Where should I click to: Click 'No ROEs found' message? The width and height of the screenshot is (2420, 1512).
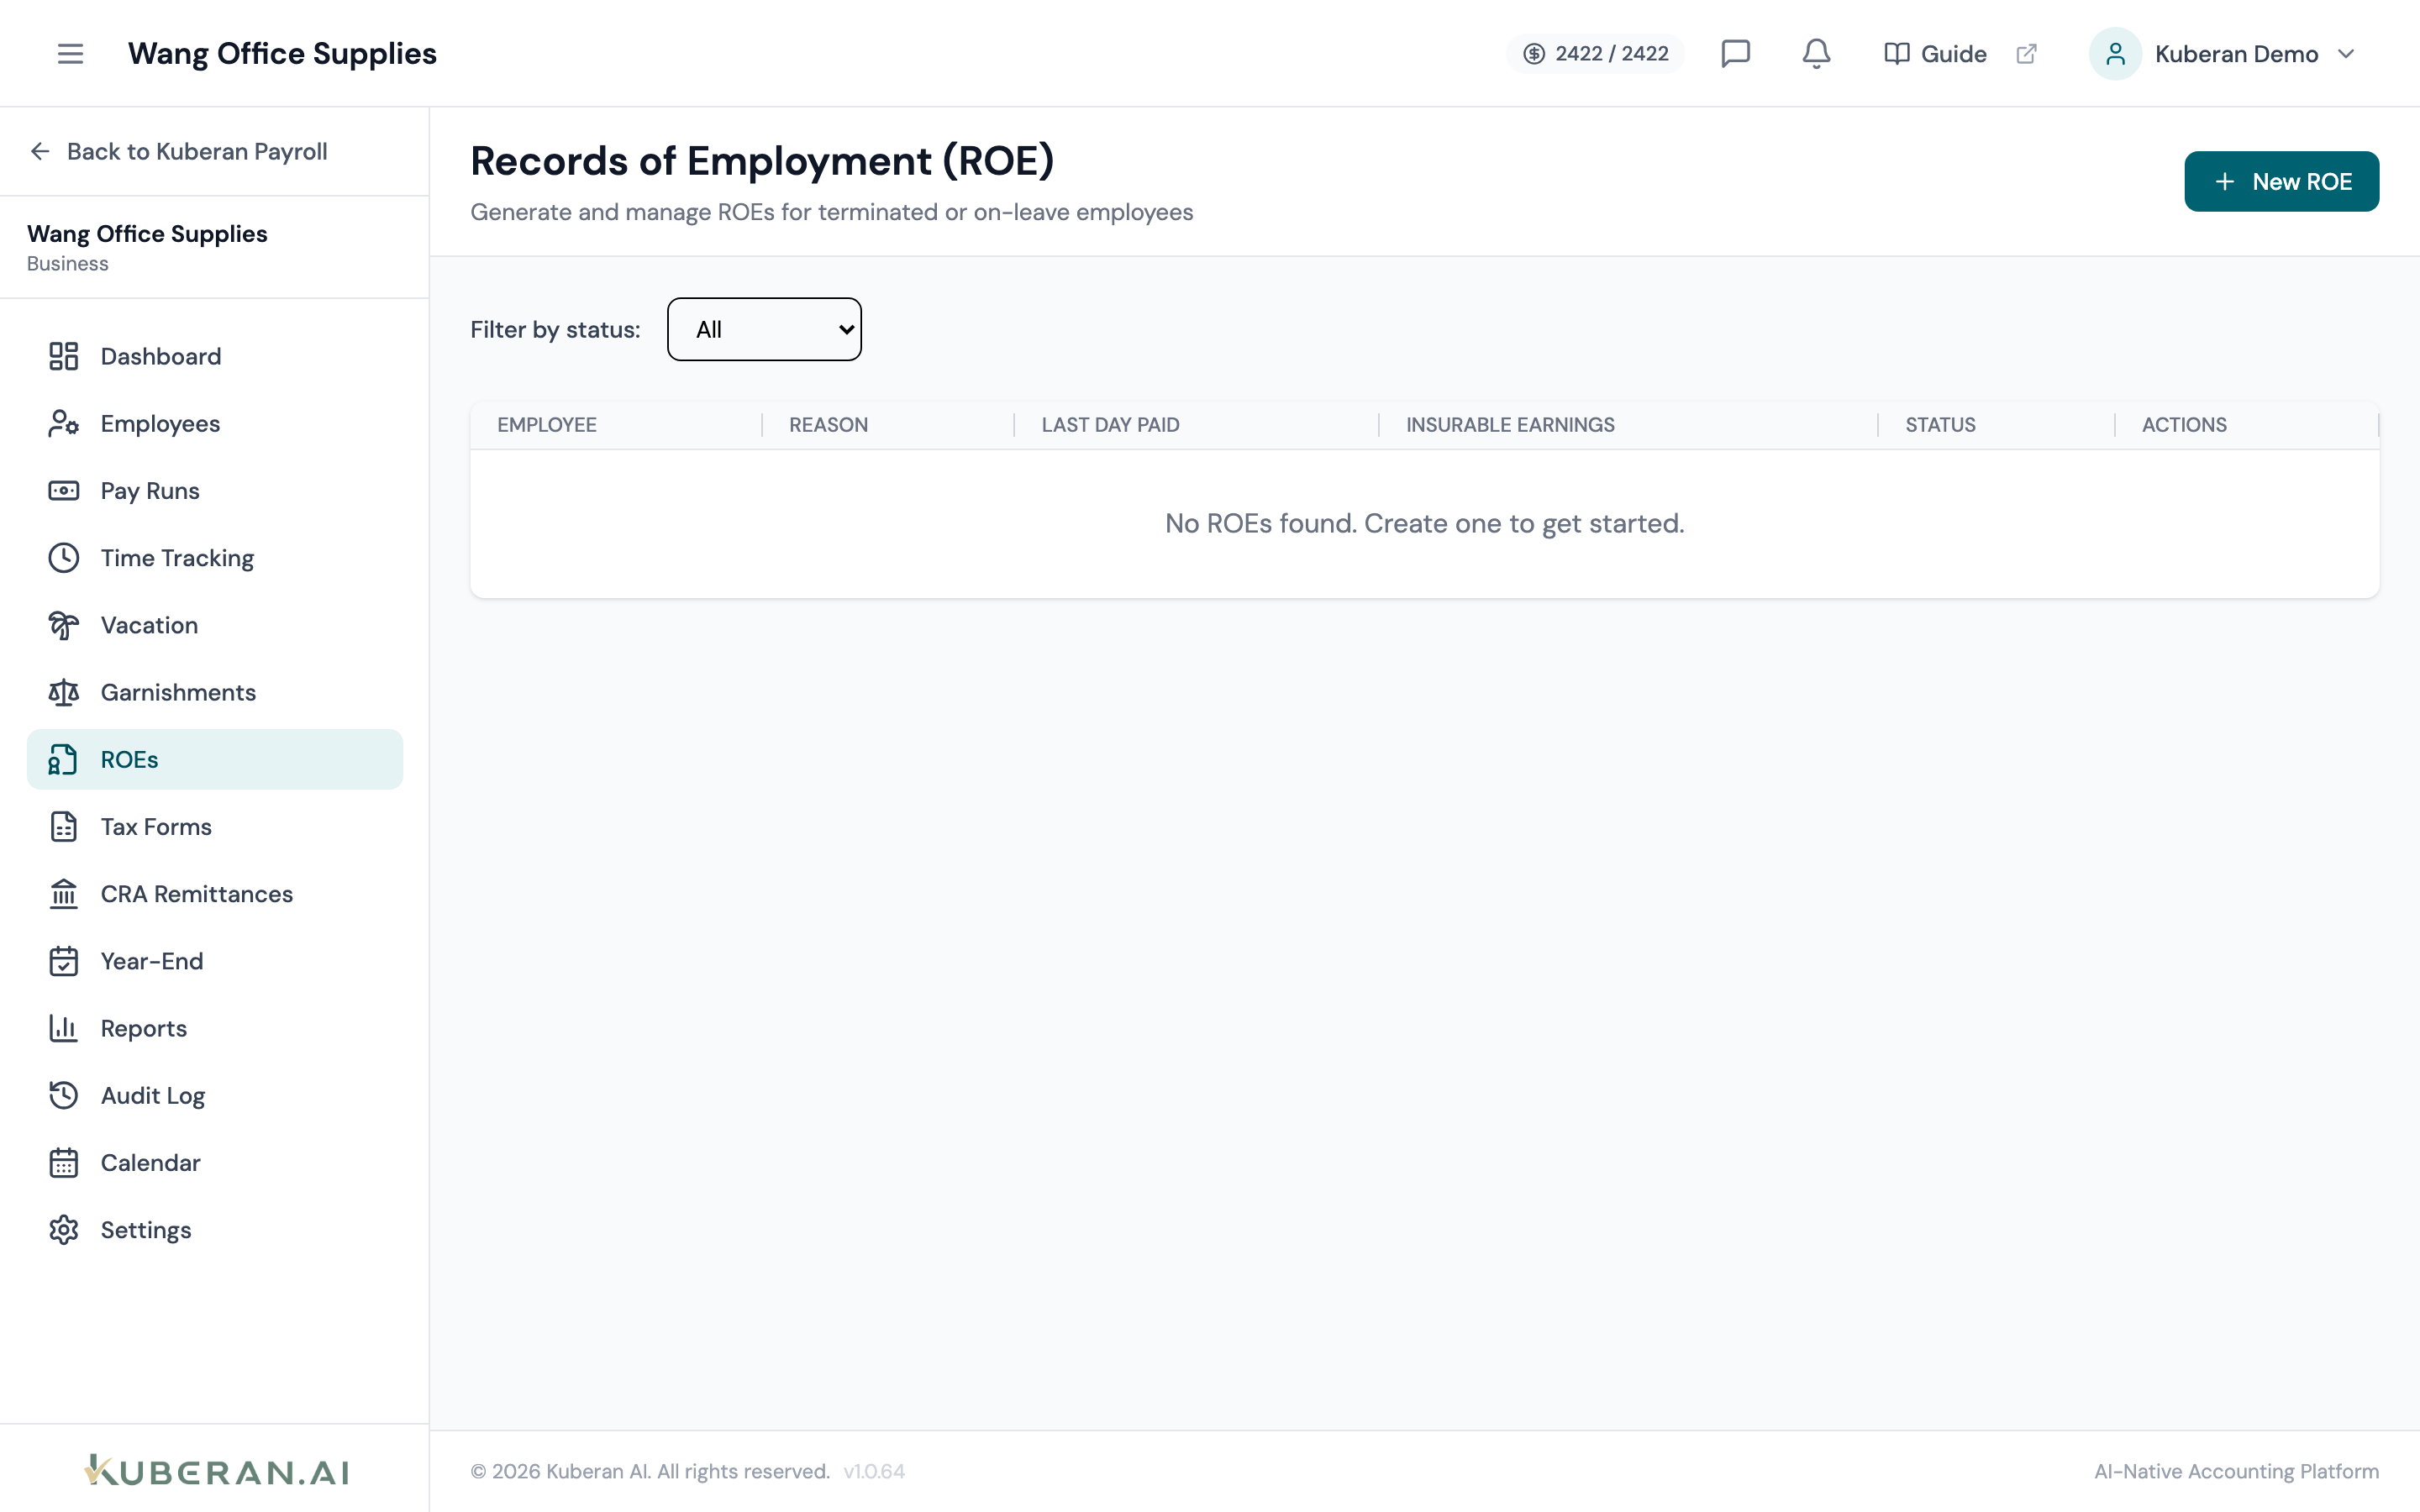[x=1424, y=523]
